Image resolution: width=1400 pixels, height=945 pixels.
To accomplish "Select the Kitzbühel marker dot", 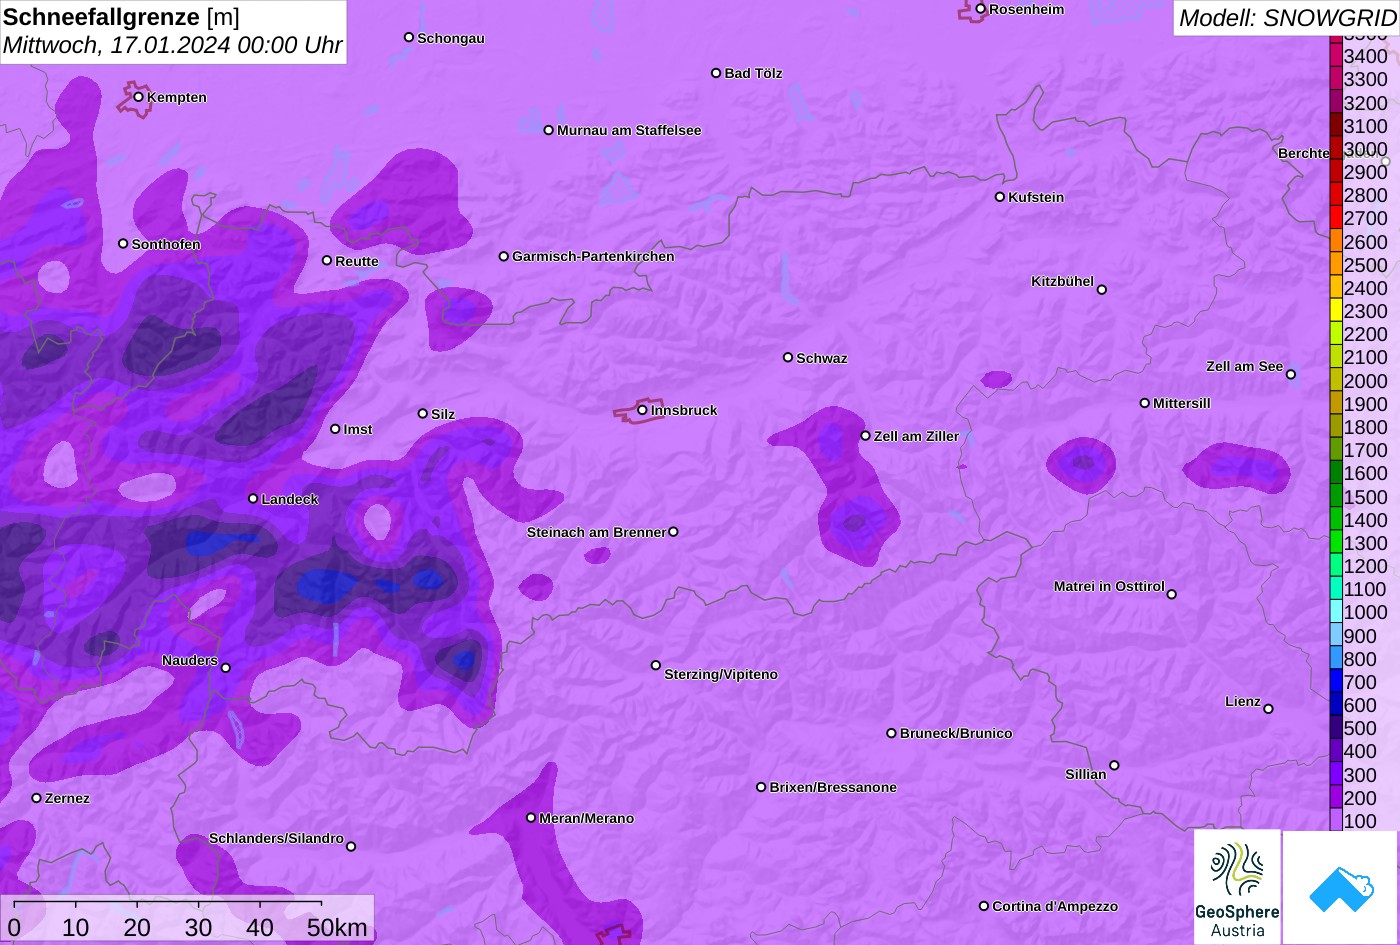I will [1102, 290].
